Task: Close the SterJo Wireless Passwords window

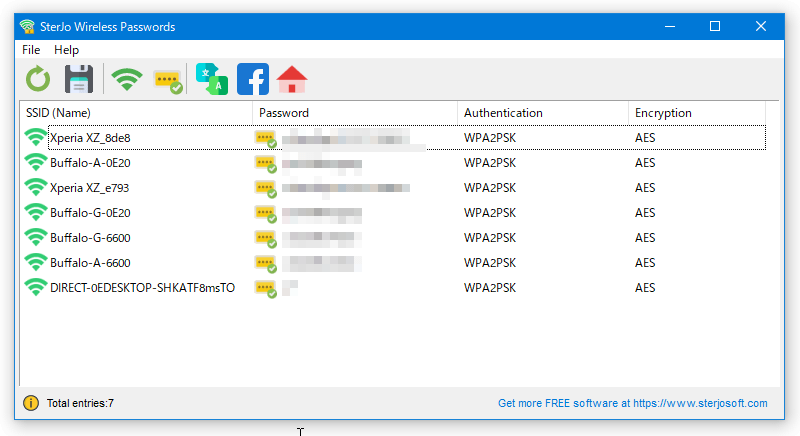Action: coord(761,27)
